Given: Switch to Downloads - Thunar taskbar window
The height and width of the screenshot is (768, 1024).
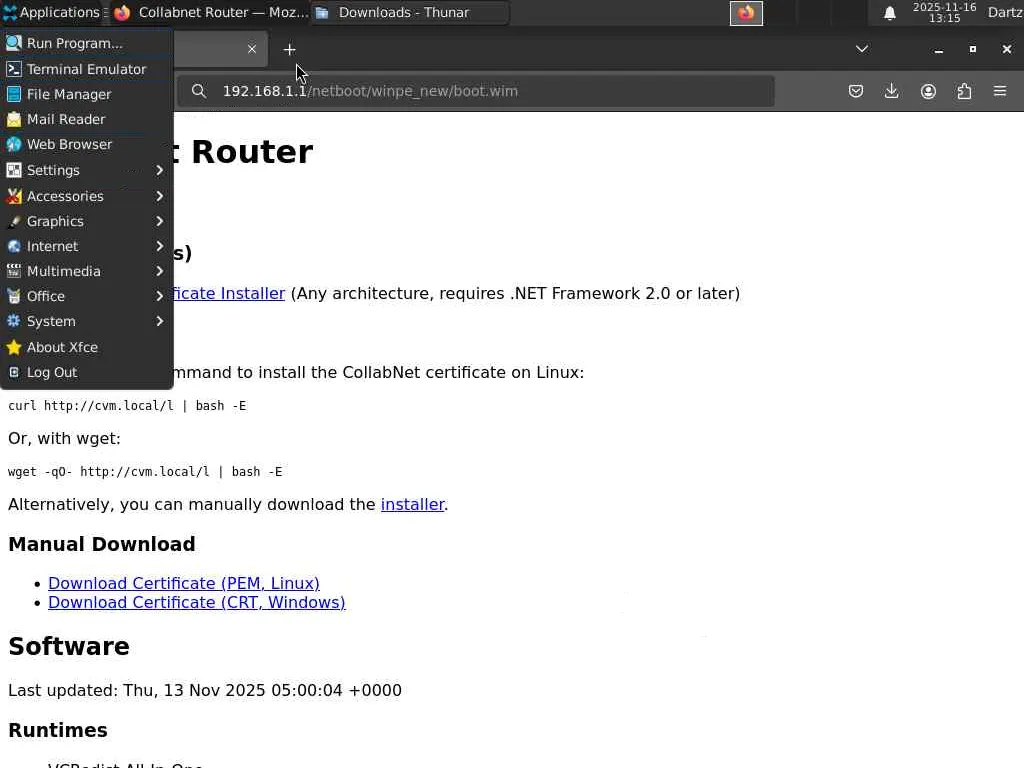Looking at the screenshot, I should pos(410,12).
